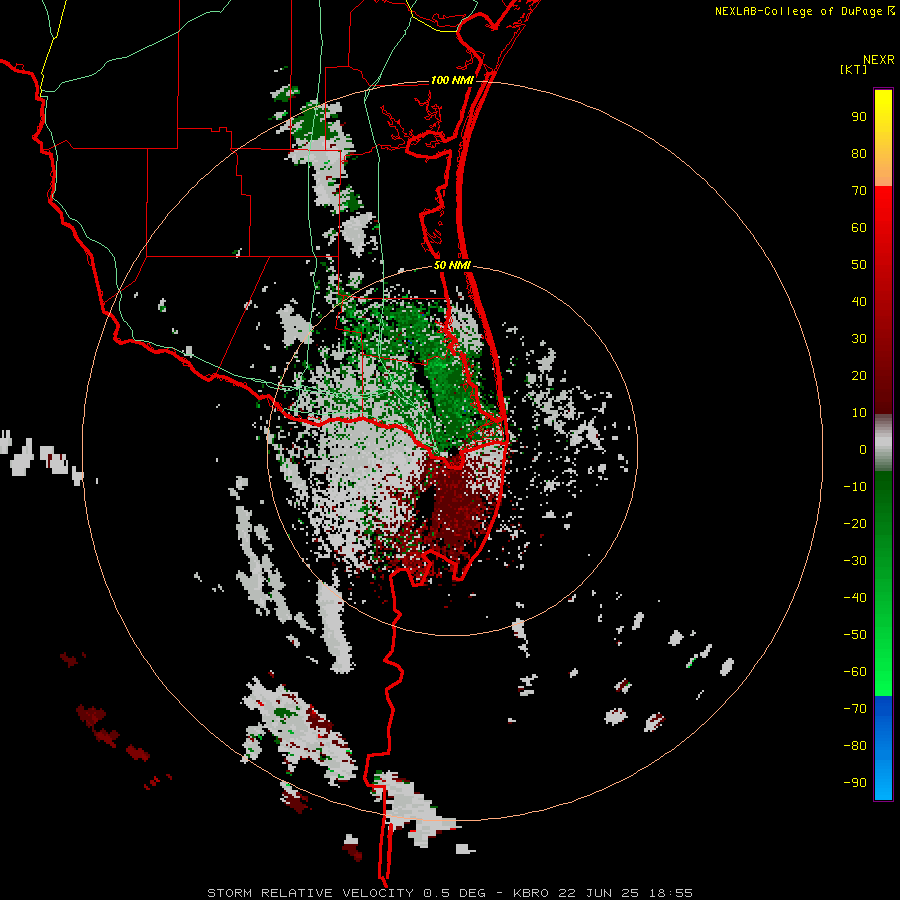The image size is (900, 900).
Task: Click the bright green segment of color bar
Action: coord(883,583)
